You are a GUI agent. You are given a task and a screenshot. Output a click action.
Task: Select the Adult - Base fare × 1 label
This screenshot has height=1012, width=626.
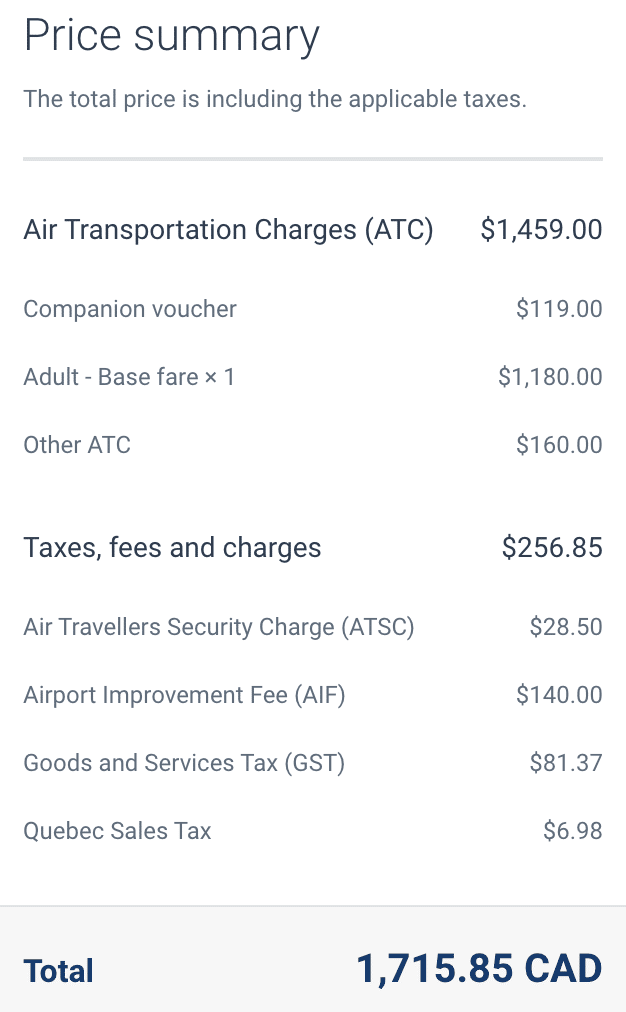(x=129, y=377)
